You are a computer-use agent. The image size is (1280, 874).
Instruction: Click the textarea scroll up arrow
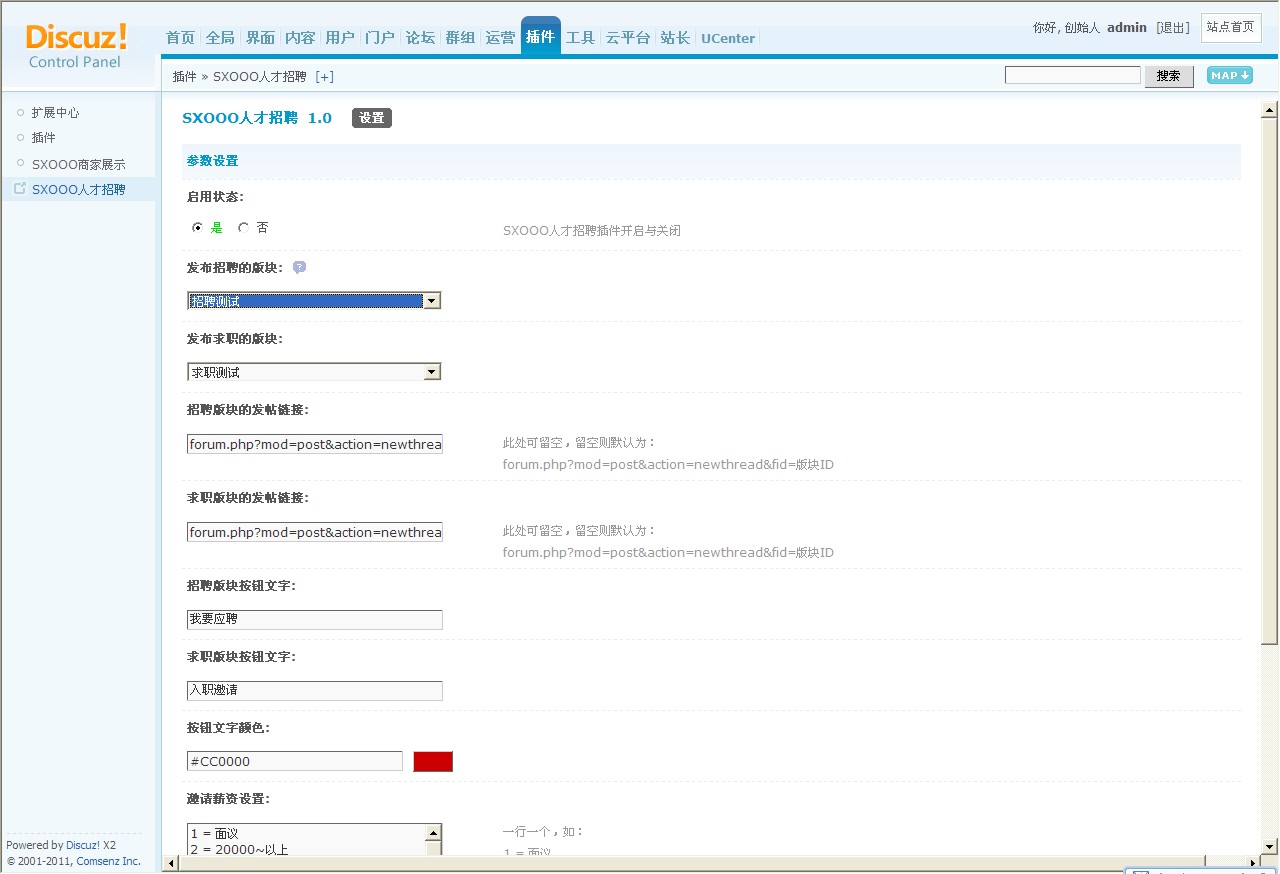[x=434, y=833]
